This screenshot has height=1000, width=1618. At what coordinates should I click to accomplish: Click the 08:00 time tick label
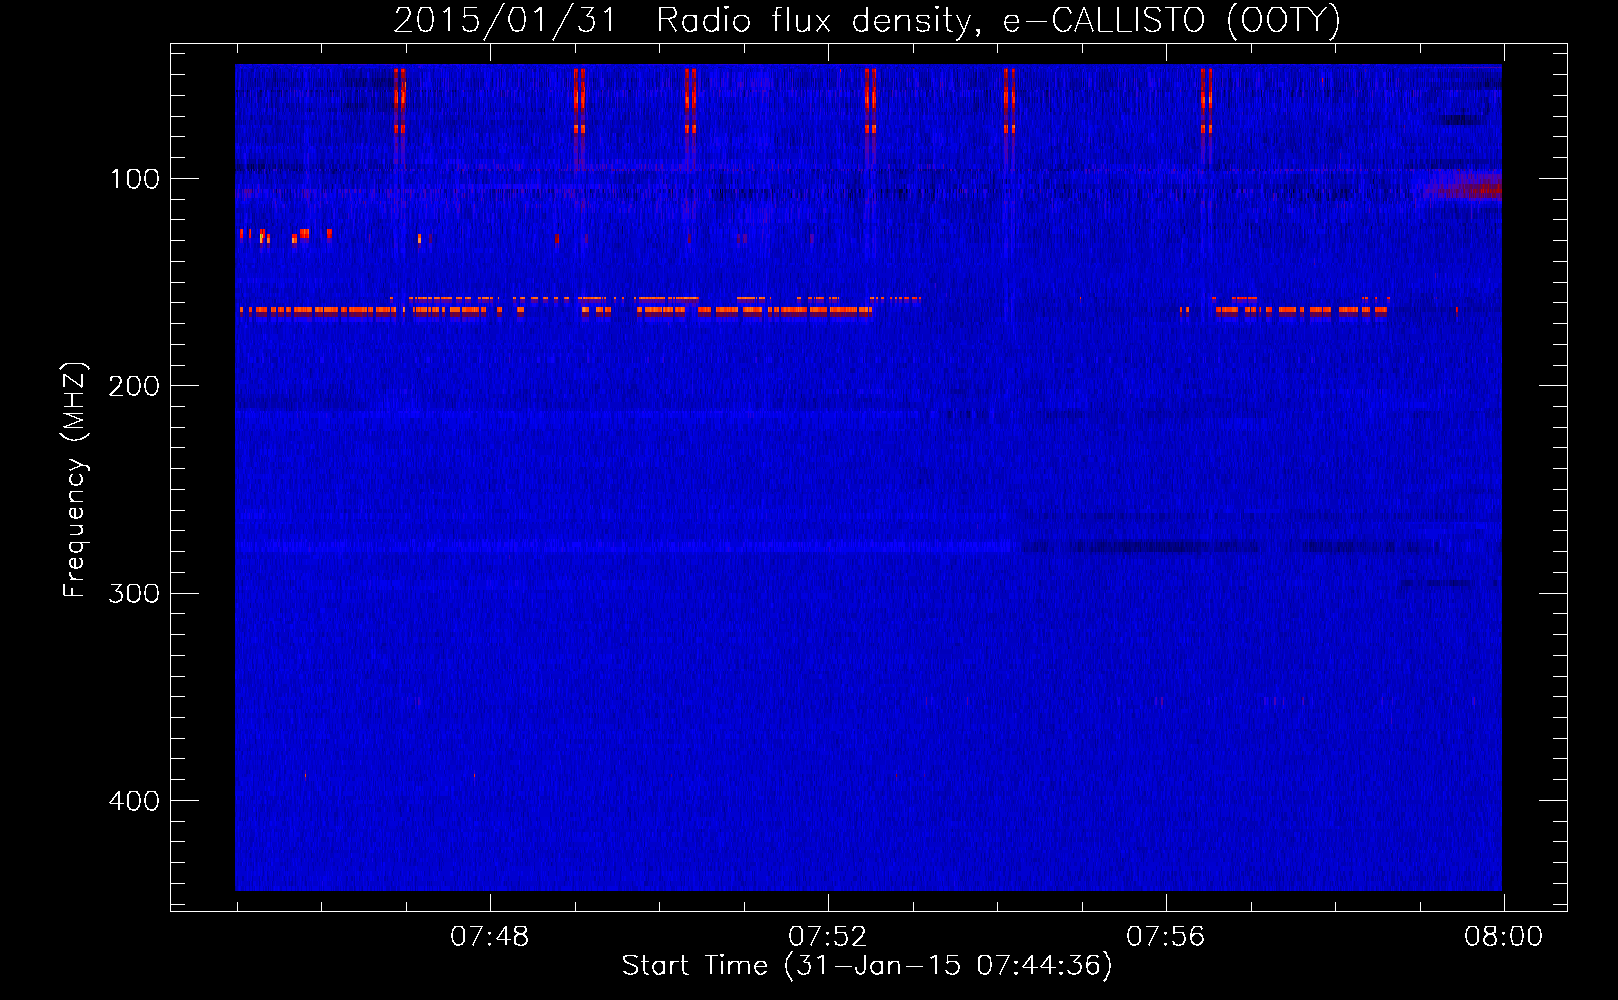tap(1503, 937)
